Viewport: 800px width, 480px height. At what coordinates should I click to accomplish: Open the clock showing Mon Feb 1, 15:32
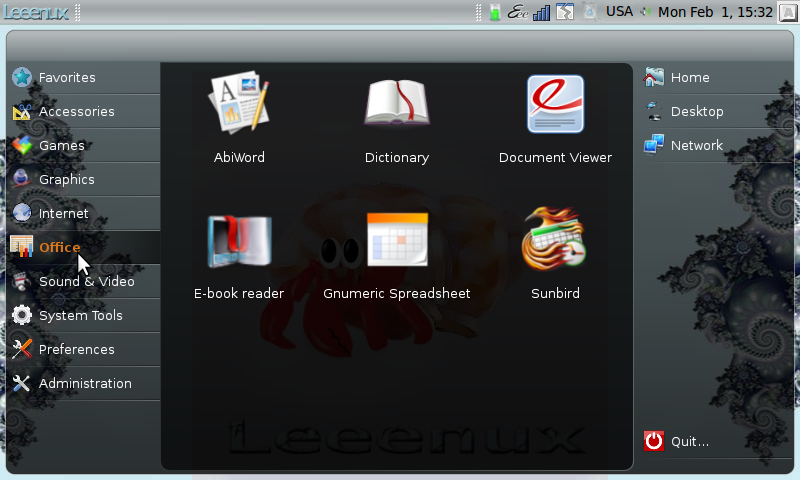715,12
